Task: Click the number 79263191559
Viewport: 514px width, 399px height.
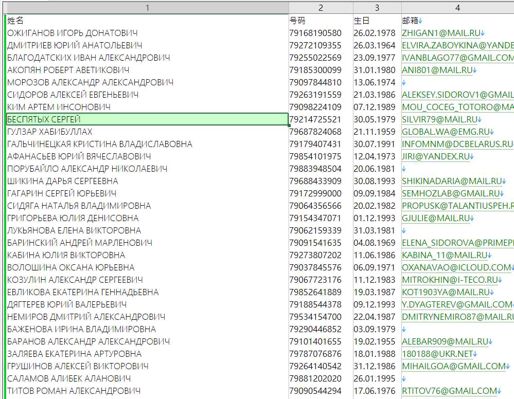Action: pos(315,95)
